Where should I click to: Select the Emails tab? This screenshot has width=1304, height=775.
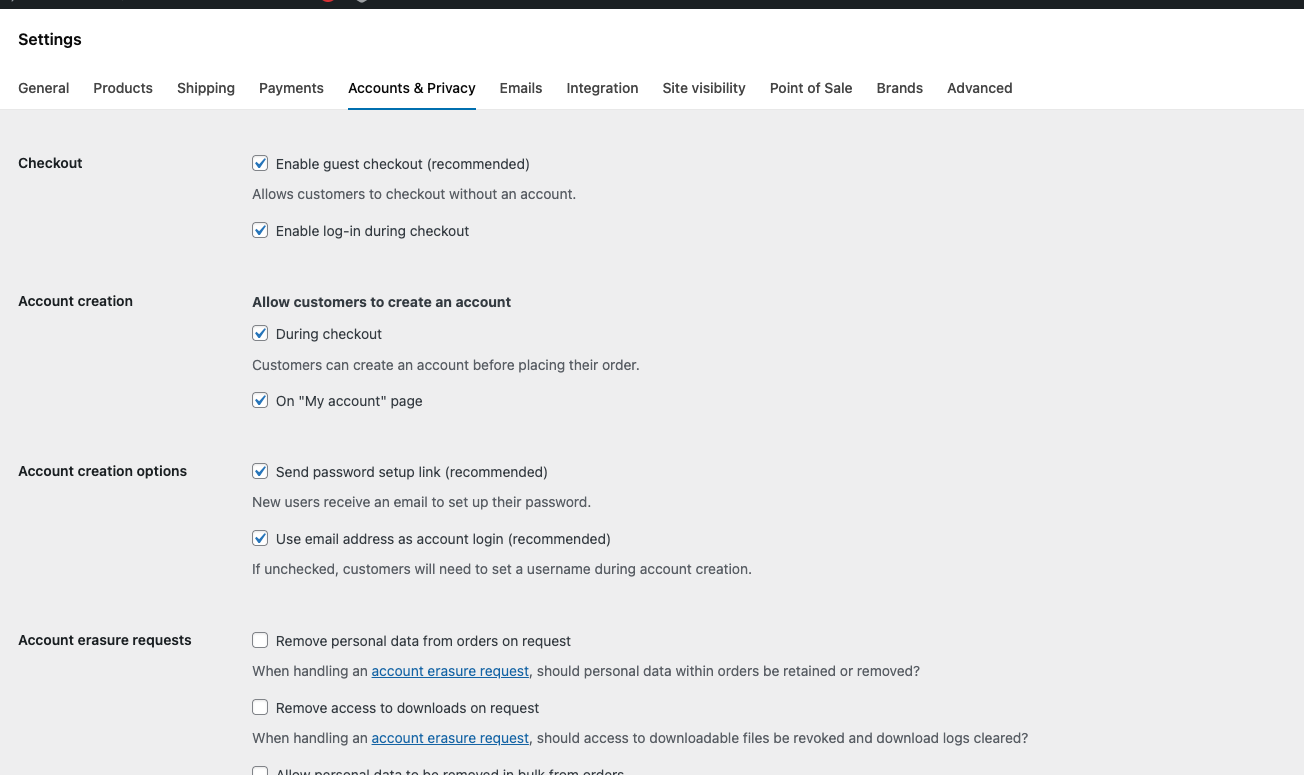[521, 88]
